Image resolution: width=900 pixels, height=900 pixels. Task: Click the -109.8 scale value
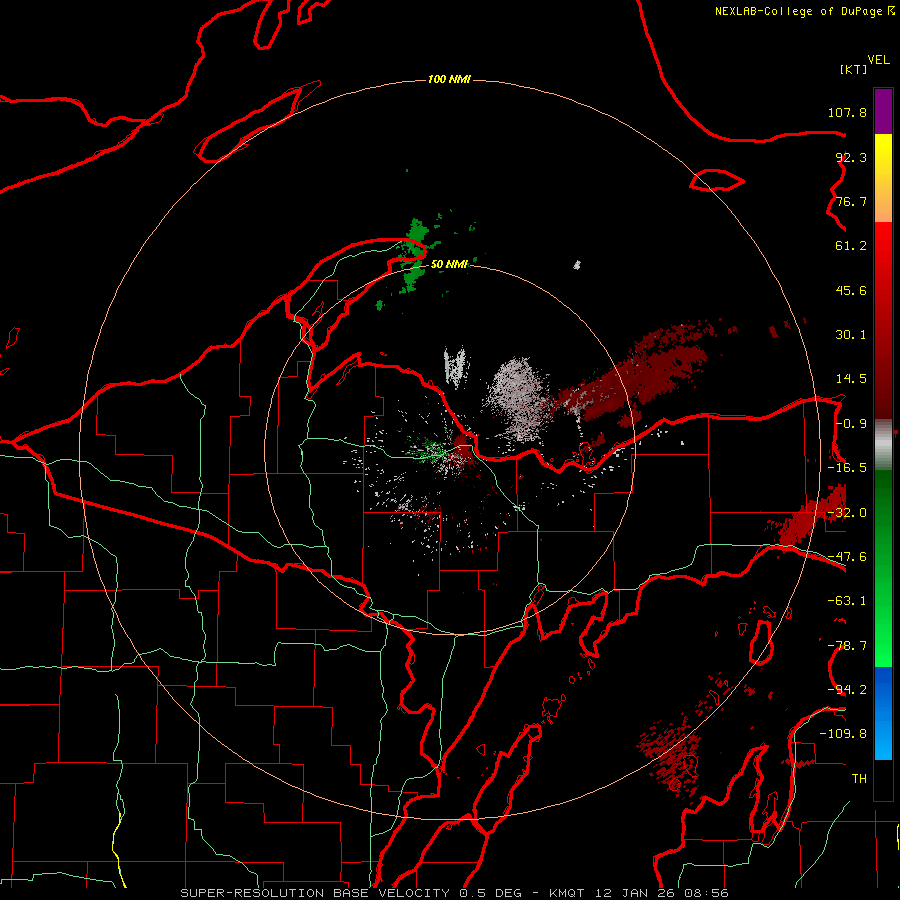(x=843, y=734)
